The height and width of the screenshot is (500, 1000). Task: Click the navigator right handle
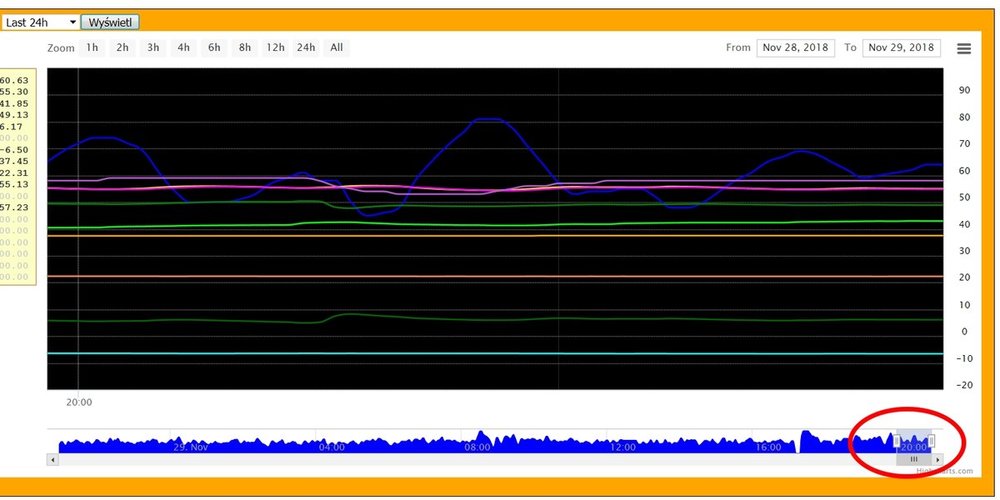[931, 441]
